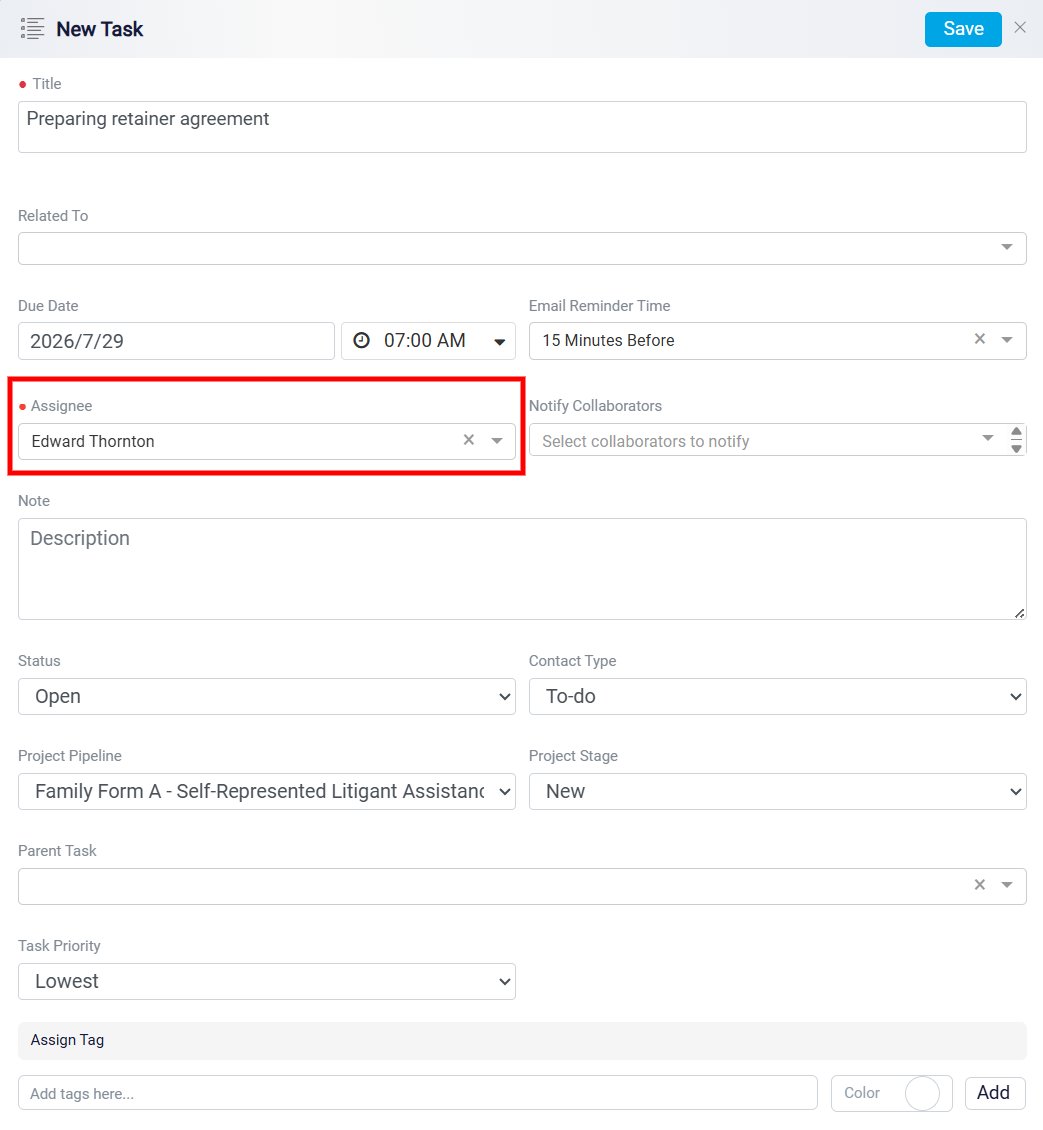Clear the Edward Thornton assignee selection
Screen dimensions: 1043x1130
tap(469, 440)
